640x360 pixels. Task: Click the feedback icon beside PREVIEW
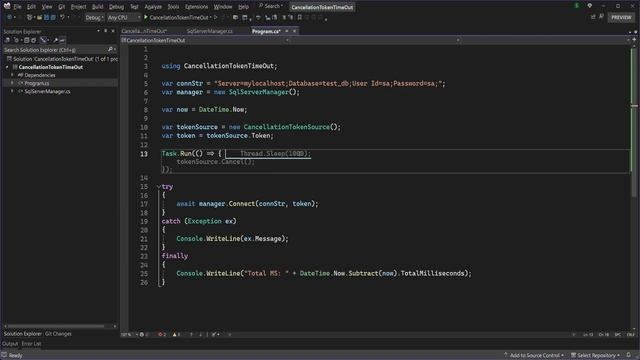point(601,17)
